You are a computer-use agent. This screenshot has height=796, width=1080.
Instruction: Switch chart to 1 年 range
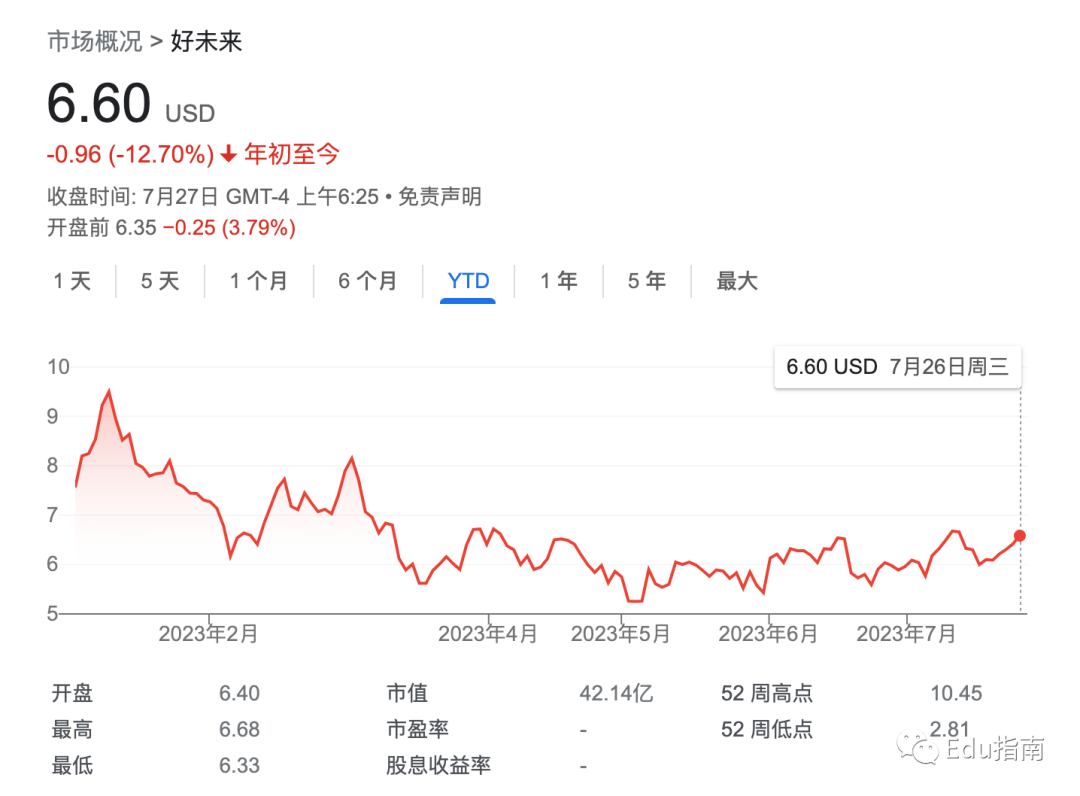coord(559,281)
